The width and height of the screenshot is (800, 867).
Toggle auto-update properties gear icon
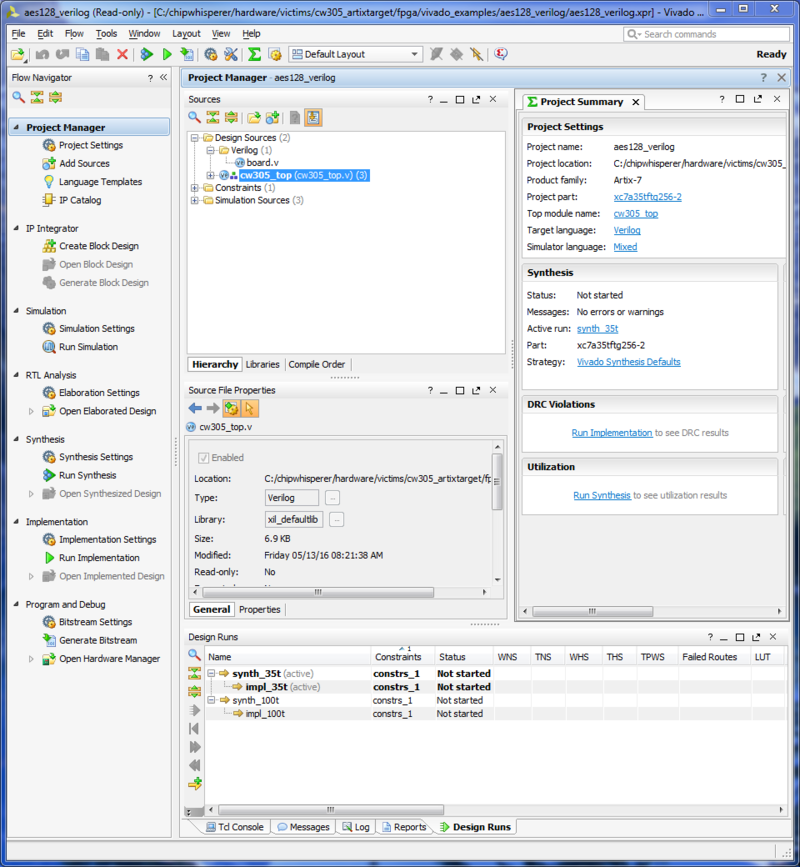tap(231, 408)
